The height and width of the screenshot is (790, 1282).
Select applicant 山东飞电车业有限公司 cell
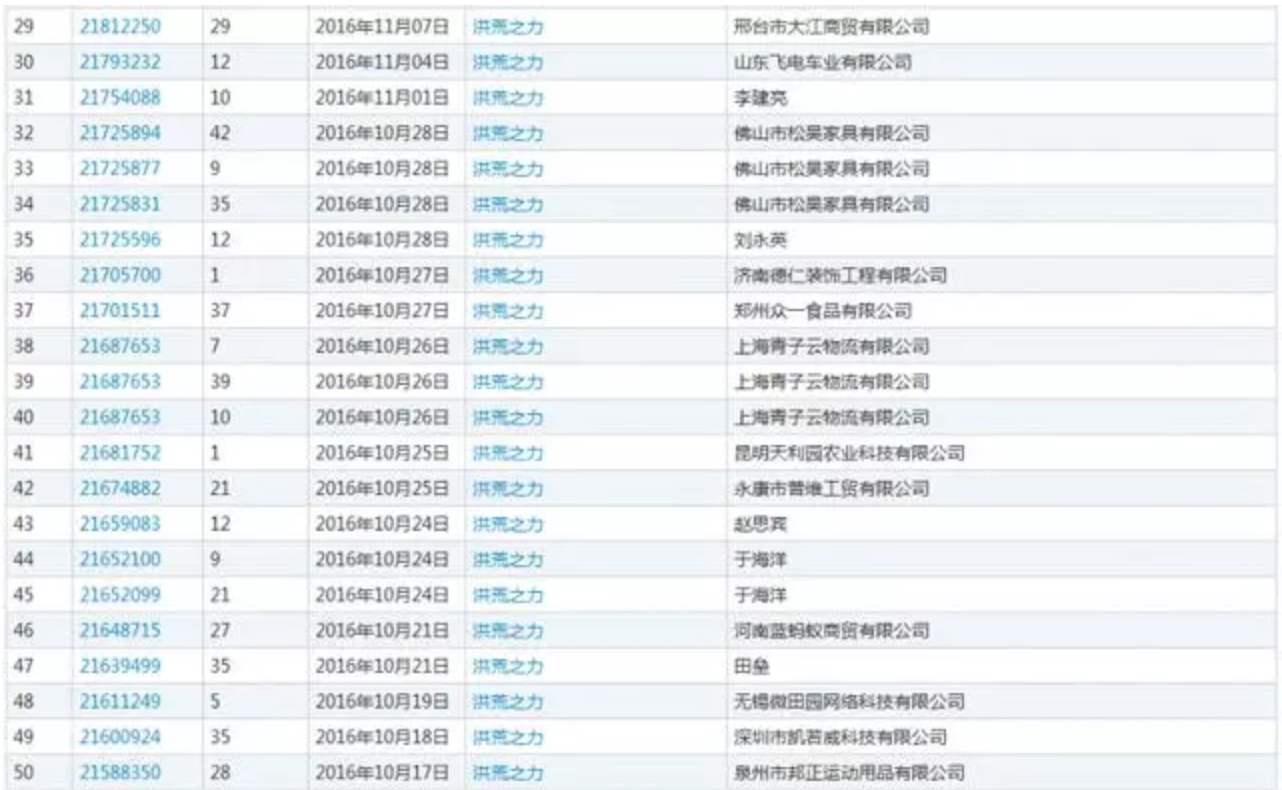(x=822, y=62)
